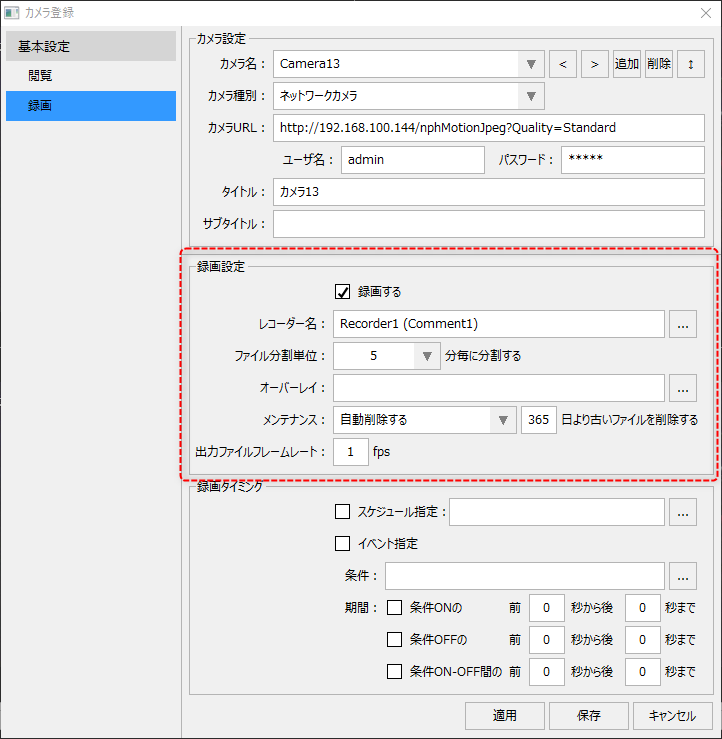Viewport: 722px width, 739px height.
Task: Select 基本設定 in the sidebar
Action: click(91, 46)
